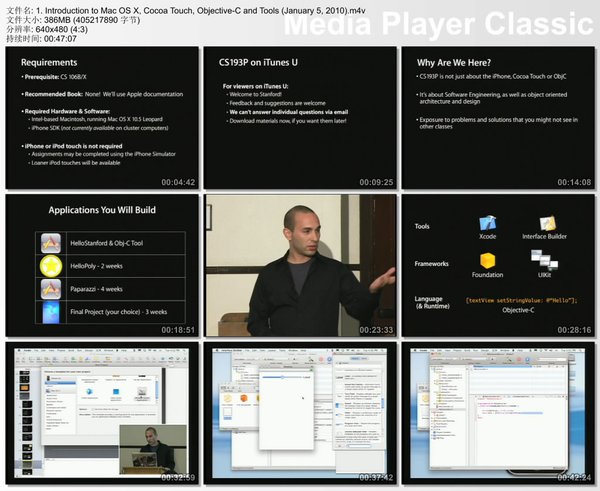The height and width of the screenshot is (491, 600).
Task: Click the Language (& Runtime) label
Action: pyautogui.click(x=432, y=302)
